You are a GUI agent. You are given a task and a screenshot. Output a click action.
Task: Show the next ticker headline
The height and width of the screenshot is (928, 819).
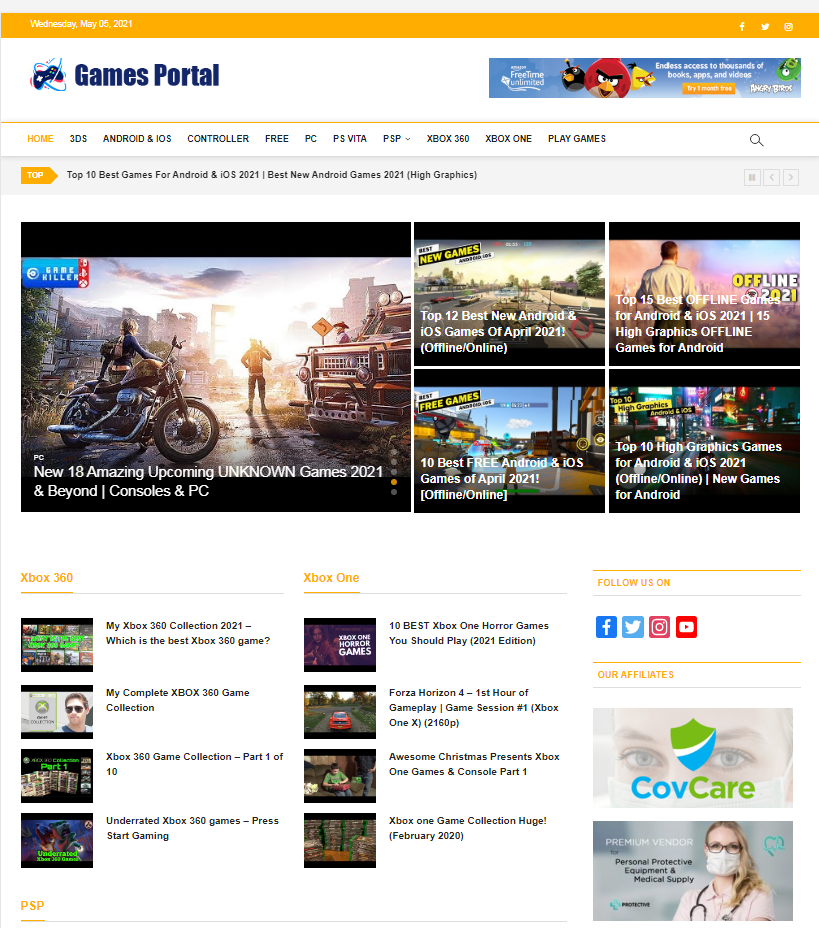pyautogui.click(x=791, y=177)
